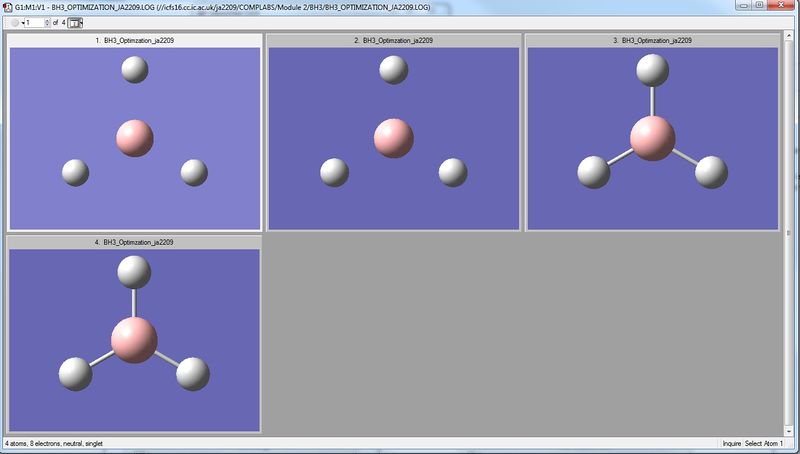Increment frame number with up stepper arrow

(47, 20)
